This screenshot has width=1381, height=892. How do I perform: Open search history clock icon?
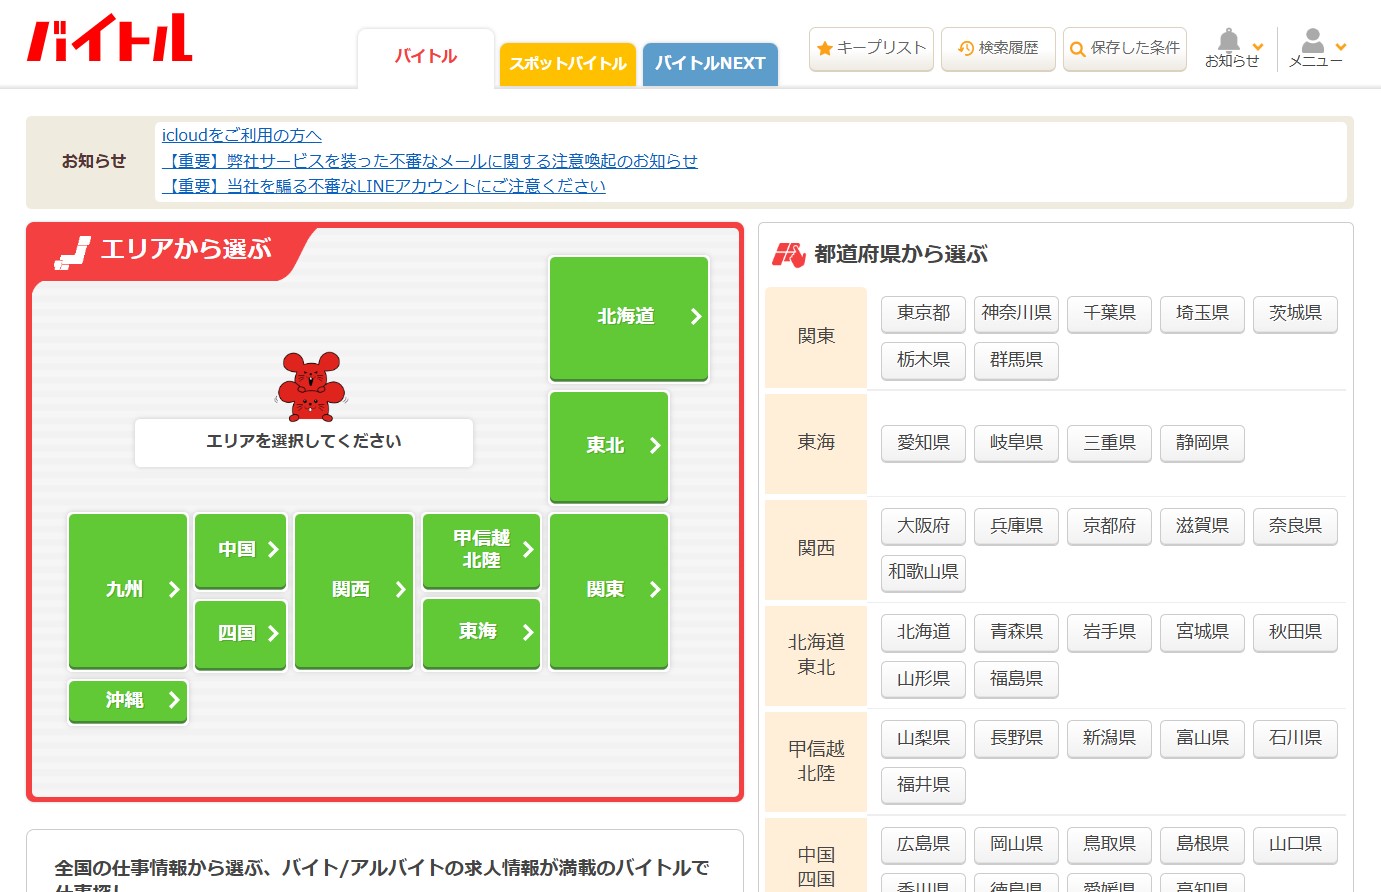[966, 48]
